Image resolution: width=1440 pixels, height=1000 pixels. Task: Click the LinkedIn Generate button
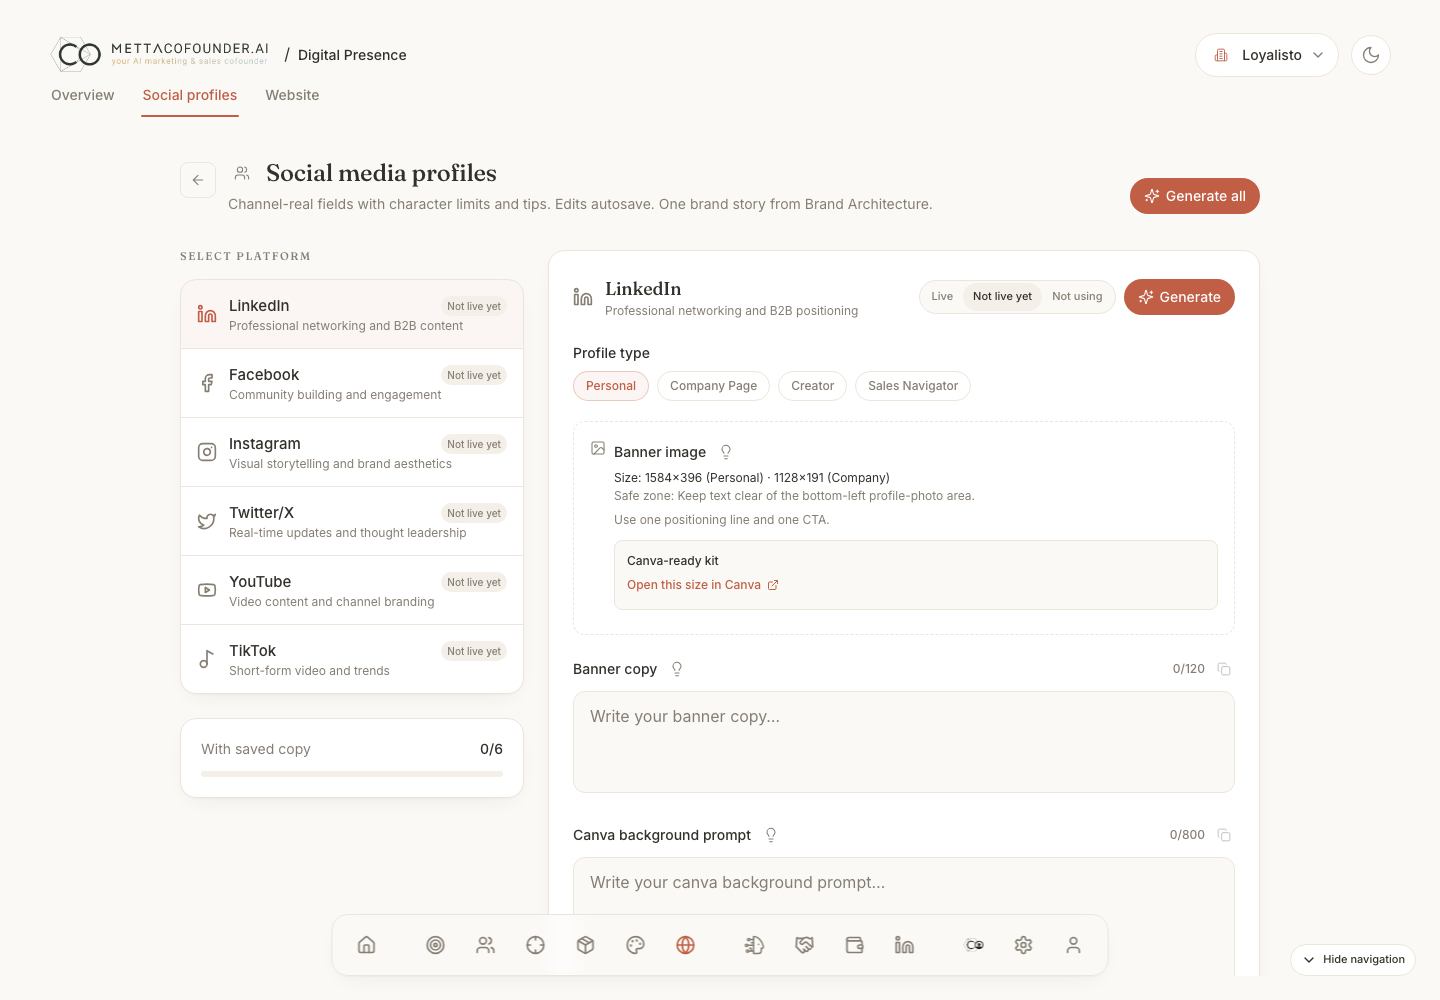tap(1179, 297)
